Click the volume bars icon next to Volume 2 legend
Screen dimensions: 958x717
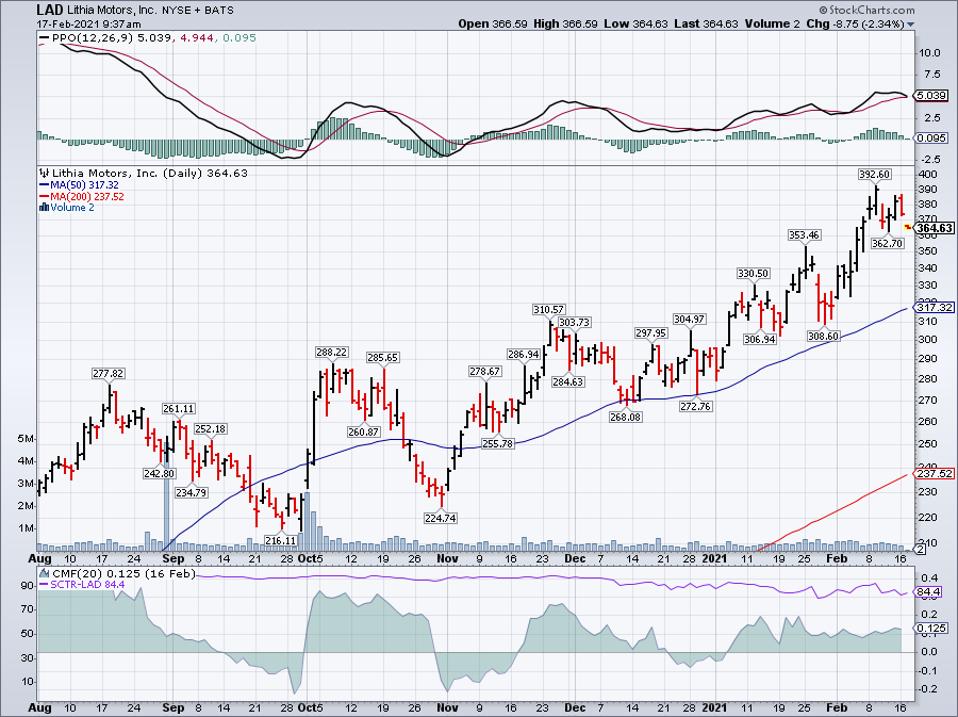44,208
